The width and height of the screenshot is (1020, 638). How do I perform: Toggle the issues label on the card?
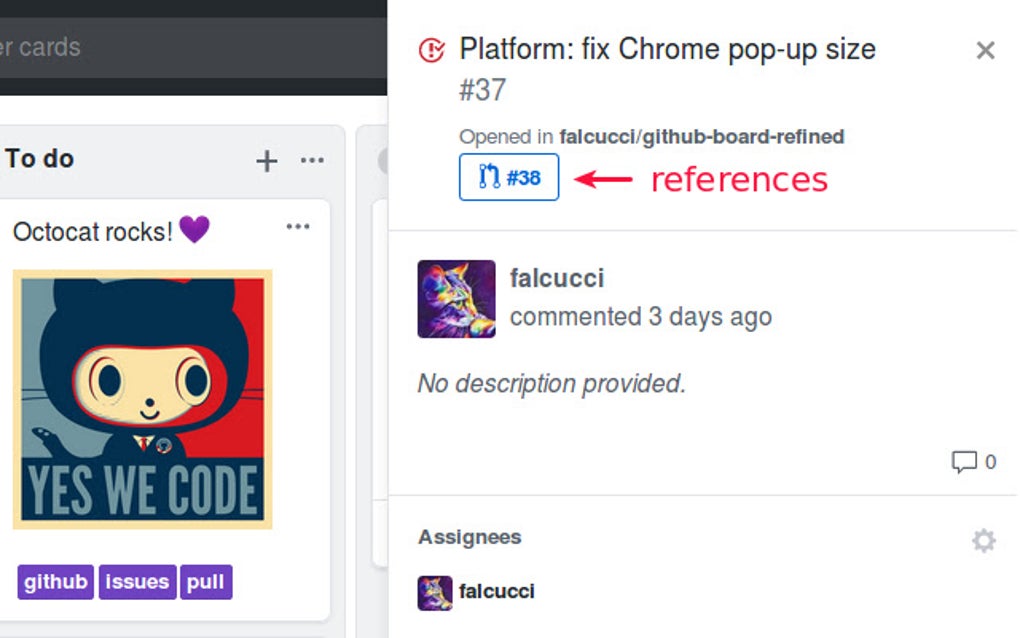coord(137,582)
